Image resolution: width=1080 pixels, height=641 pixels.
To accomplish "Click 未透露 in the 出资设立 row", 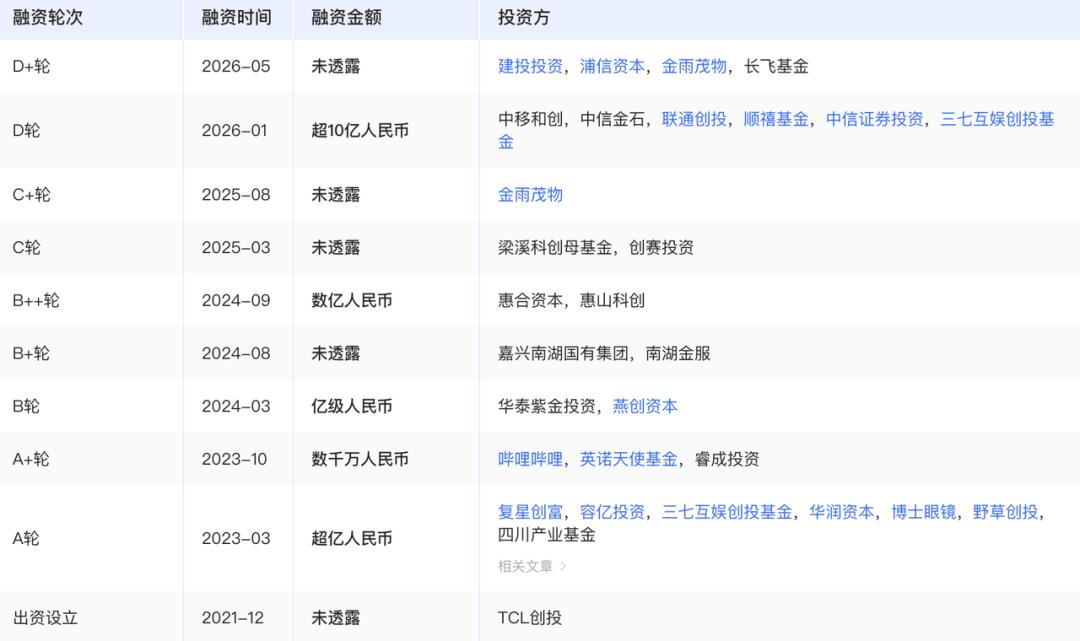I will pyautogui.click(x=336, y=618).
